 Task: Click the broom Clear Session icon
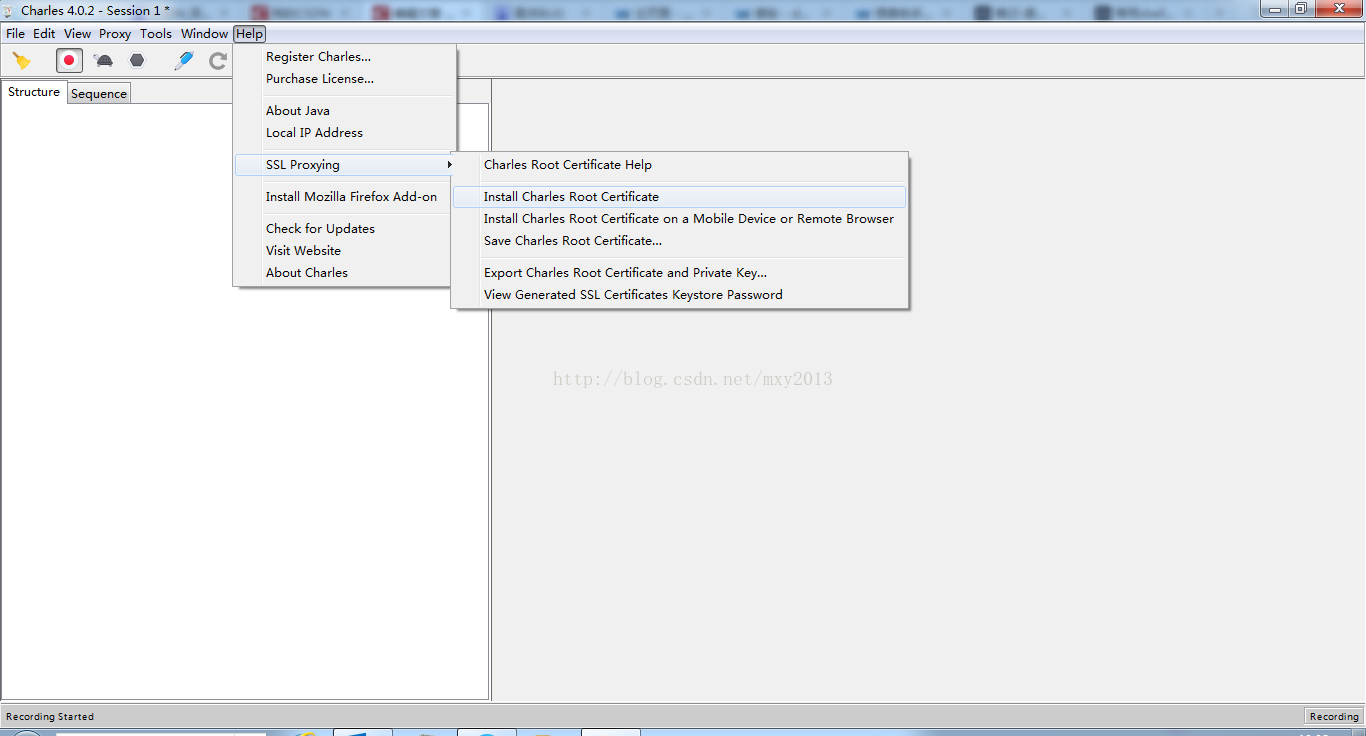(22, 61)
